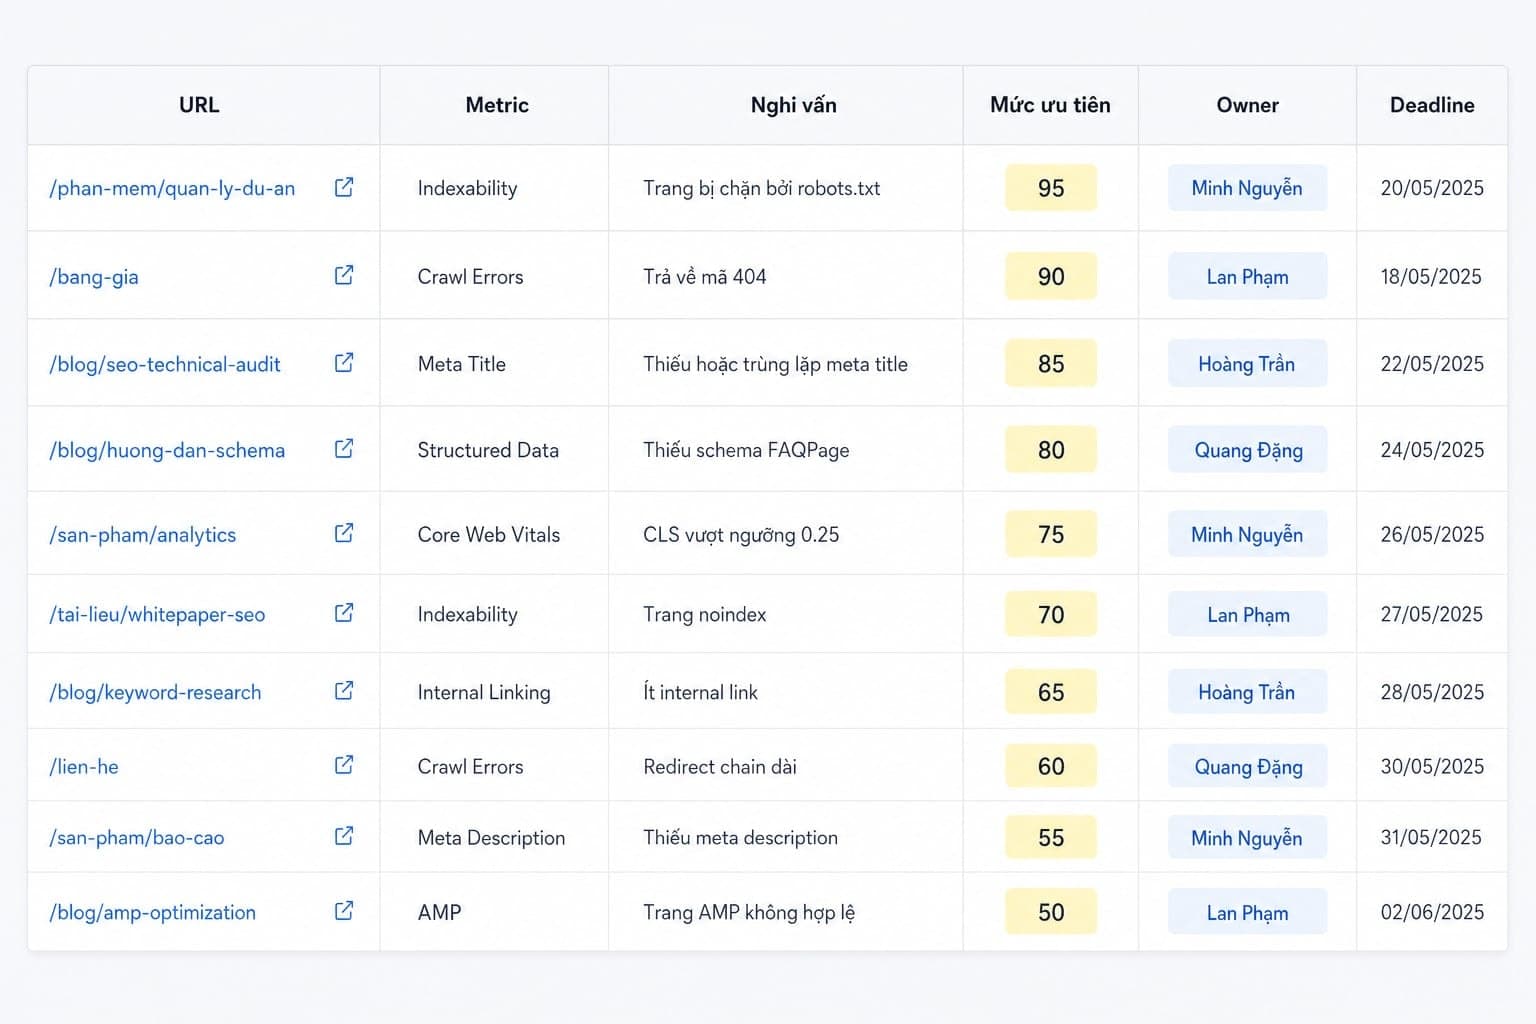Image resolution: width=1536 pixels, height=1024 pixels.
Task: Select deadline 02/06/2025 cell
Action: coord(1432,912)
